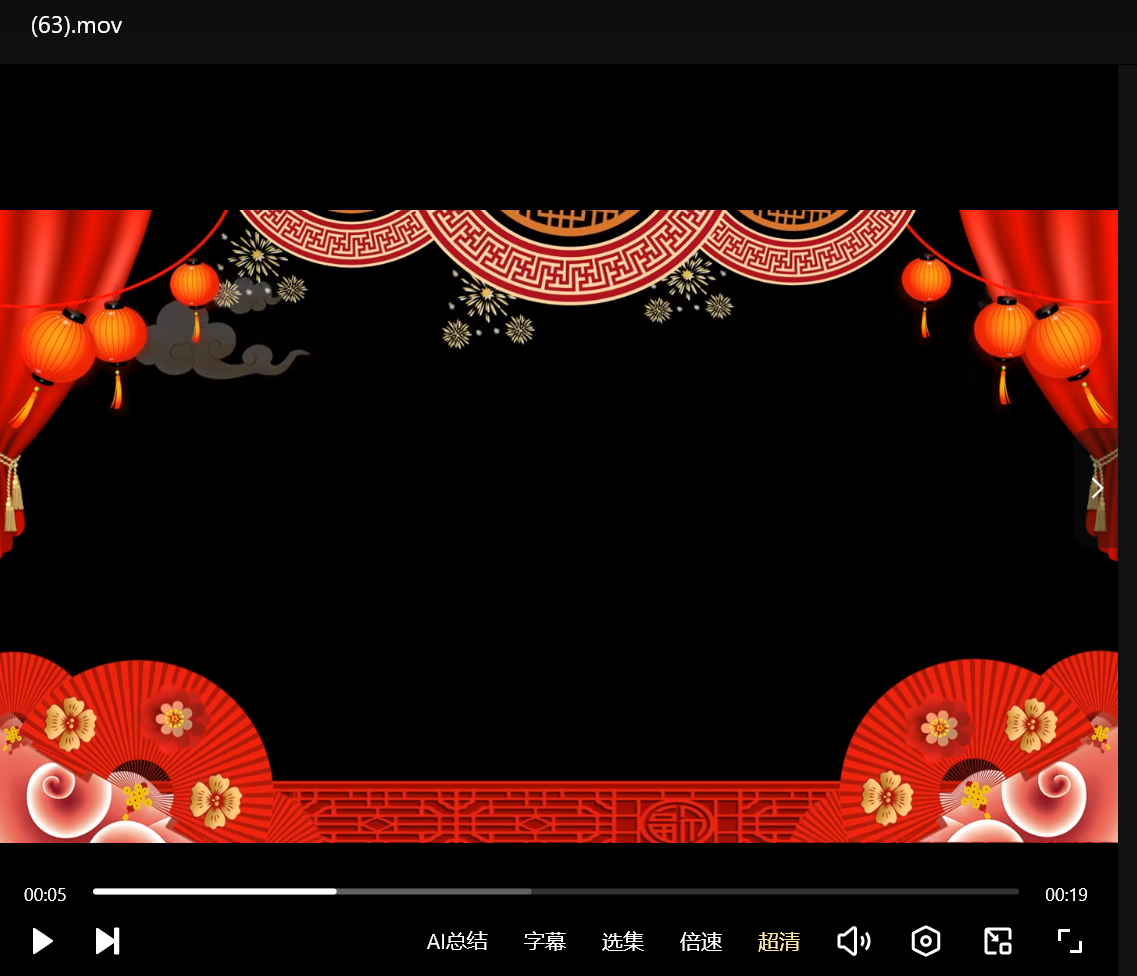The height and width of the screenshot is (976, 1137).
Task: Toggle 字幕 subtitles
Action: (545, 941)
